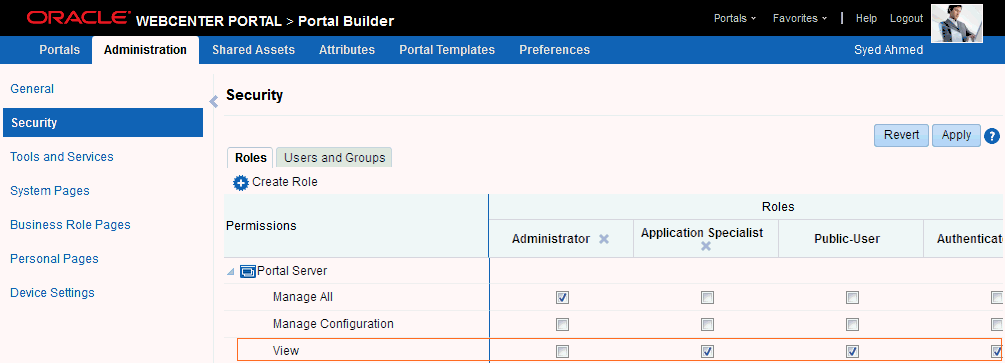Click the Administrator column header
This screenshot has height=363, width=1005.
[551, 239]
